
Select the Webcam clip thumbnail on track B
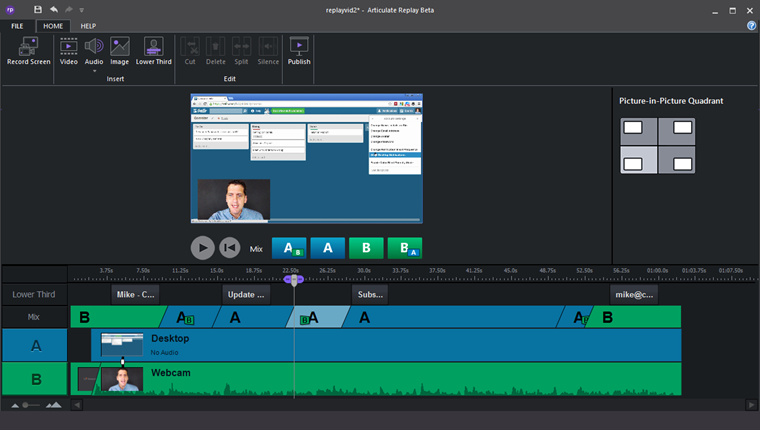pyautogui.click(x=124, y=379)
